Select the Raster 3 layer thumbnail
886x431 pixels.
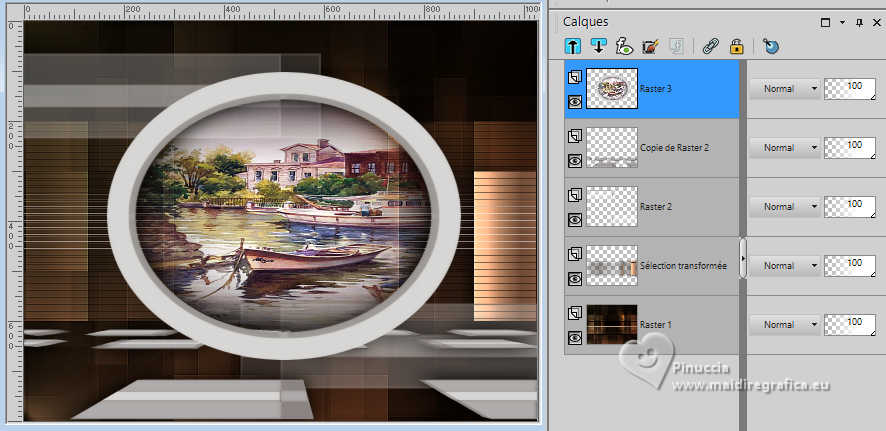(x=612, y=89)
